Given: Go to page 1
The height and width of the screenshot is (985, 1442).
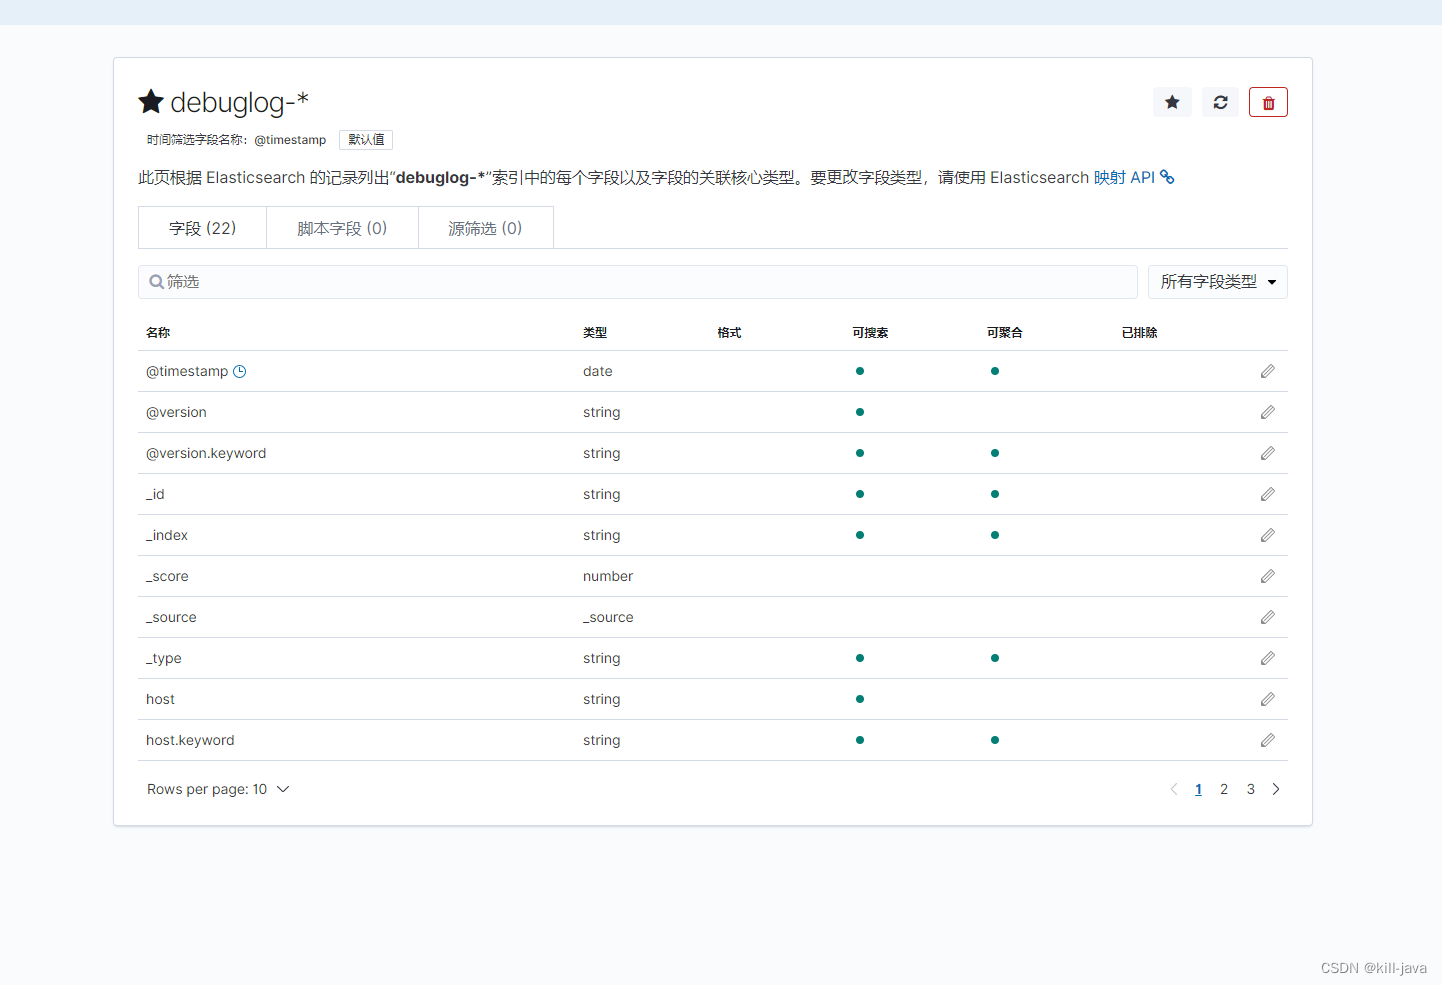Looking at the screenshot, I should [1198, 789].
